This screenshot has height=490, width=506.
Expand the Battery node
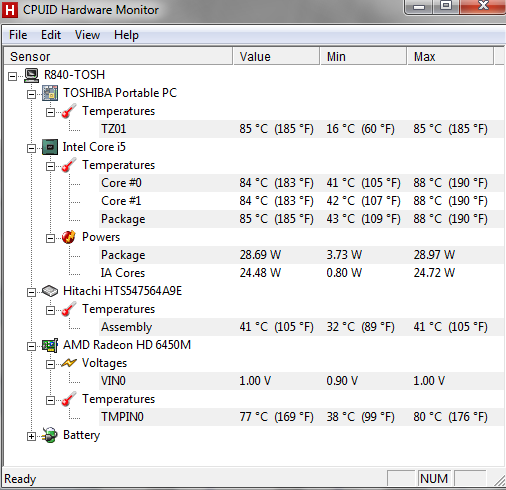tap(31, 436)
